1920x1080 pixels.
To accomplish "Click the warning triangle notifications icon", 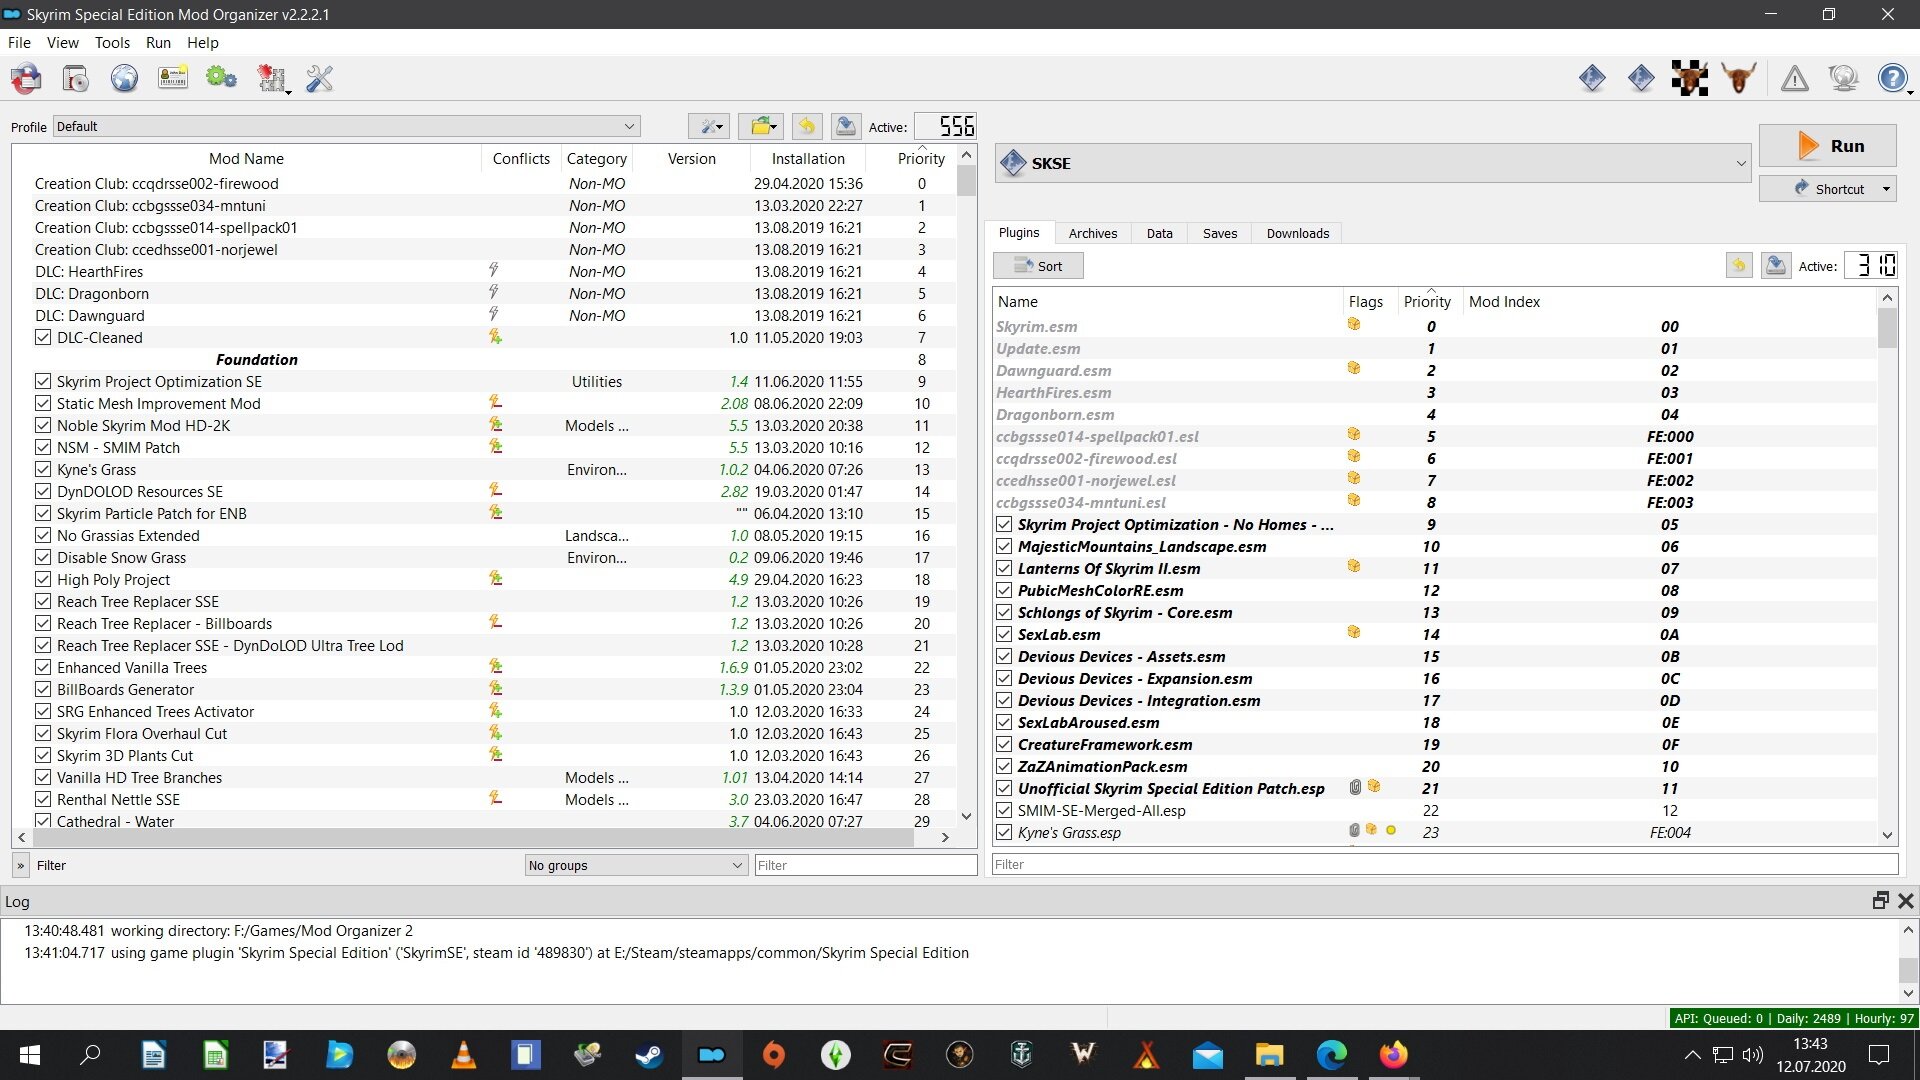I will 1794,78.
